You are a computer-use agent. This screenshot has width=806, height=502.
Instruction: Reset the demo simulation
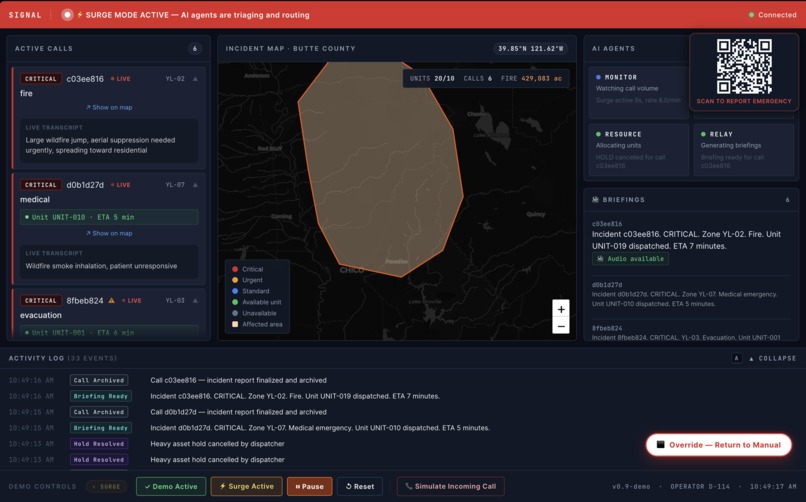(x=360, y=486)
